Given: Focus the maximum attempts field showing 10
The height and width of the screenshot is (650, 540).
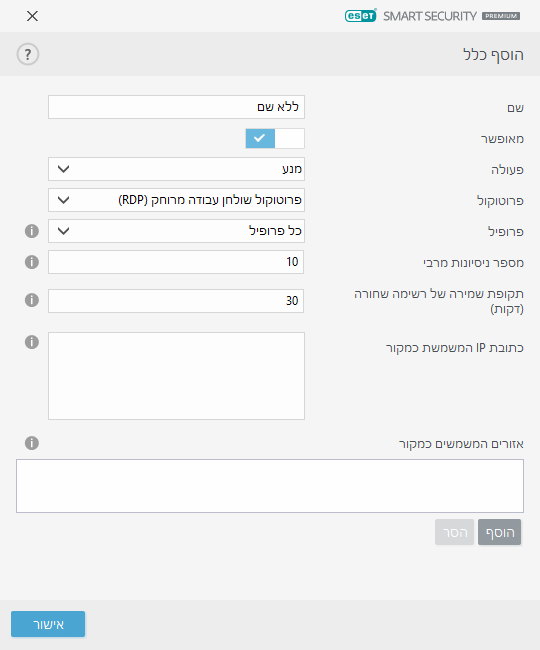Looking at the screenshot, I should click(x=176, y=262).
